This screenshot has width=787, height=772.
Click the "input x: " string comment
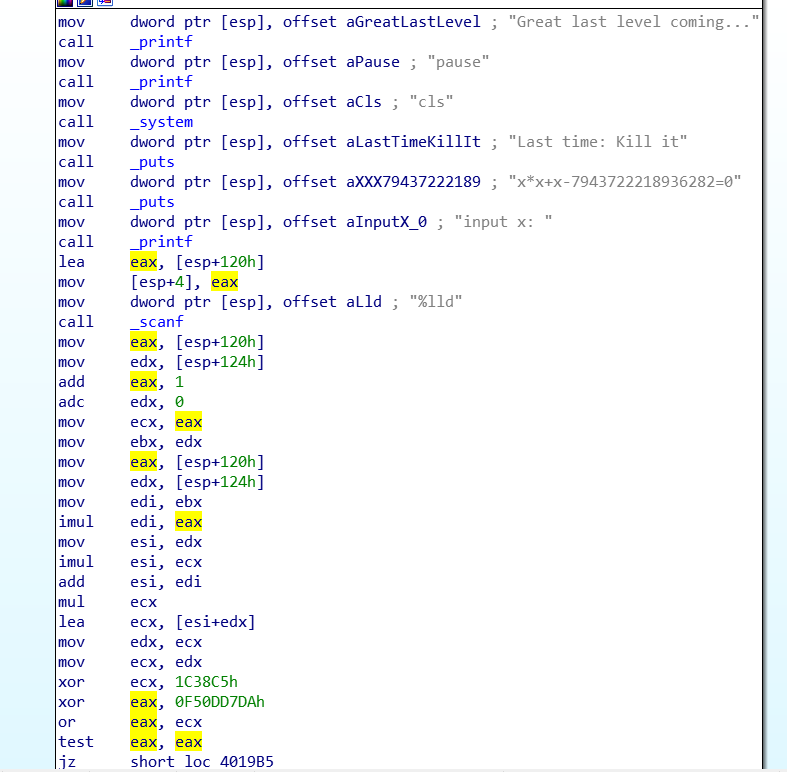tap(503, 222)
